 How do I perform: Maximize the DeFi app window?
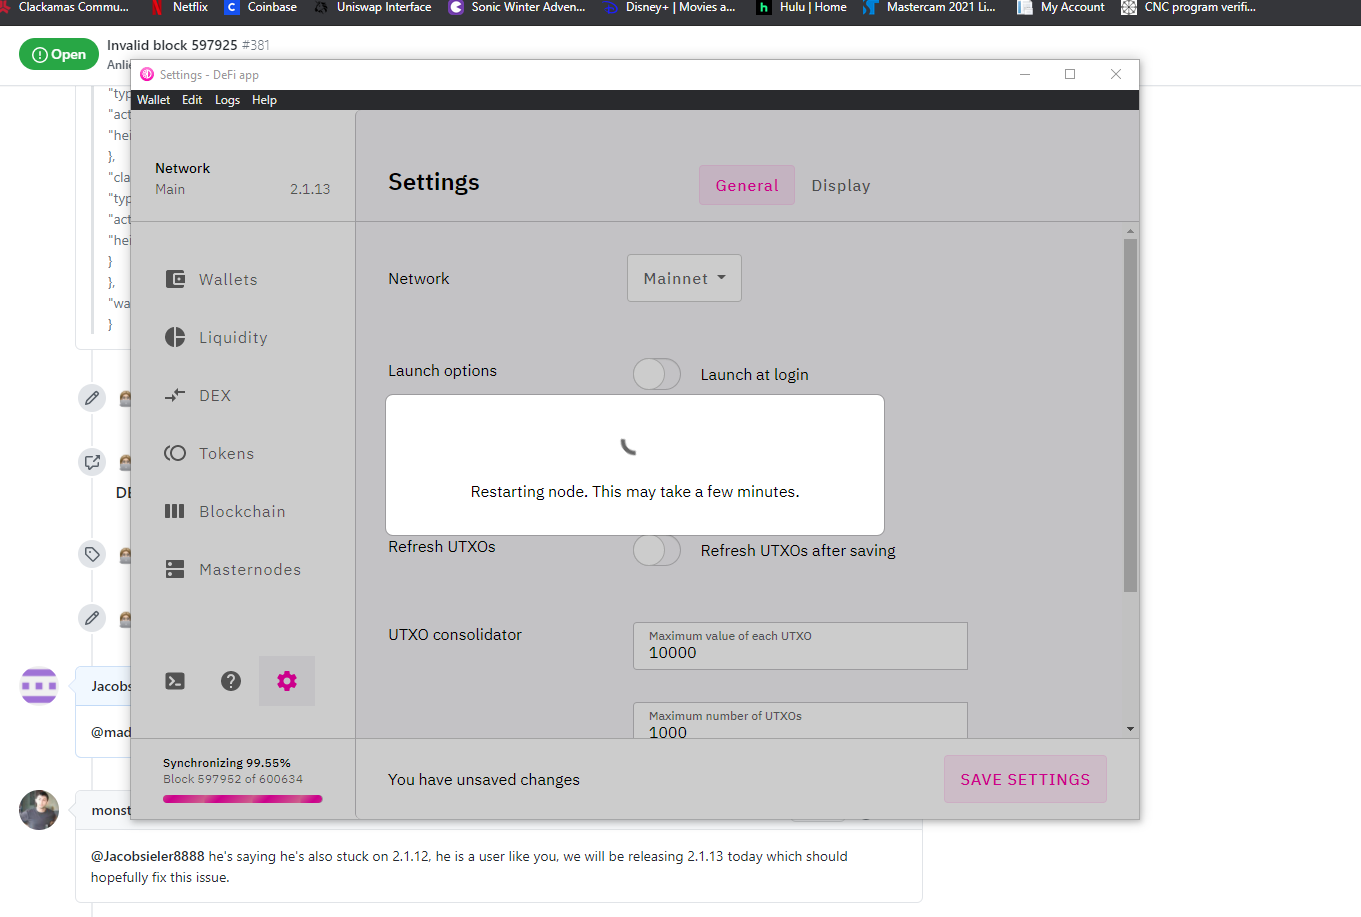tap(1070, 74)
